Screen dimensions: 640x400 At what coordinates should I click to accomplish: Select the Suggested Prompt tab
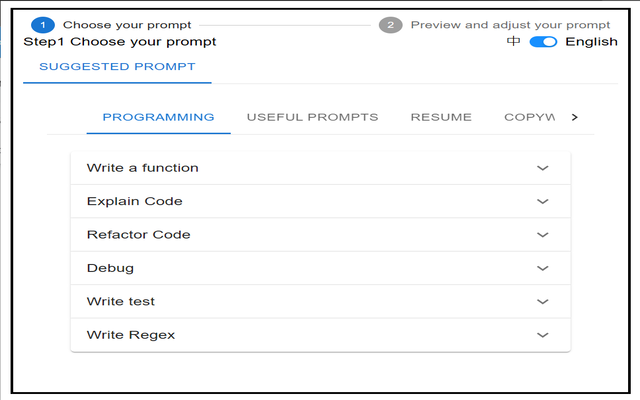pyautogui.click(x=117, y=67)
